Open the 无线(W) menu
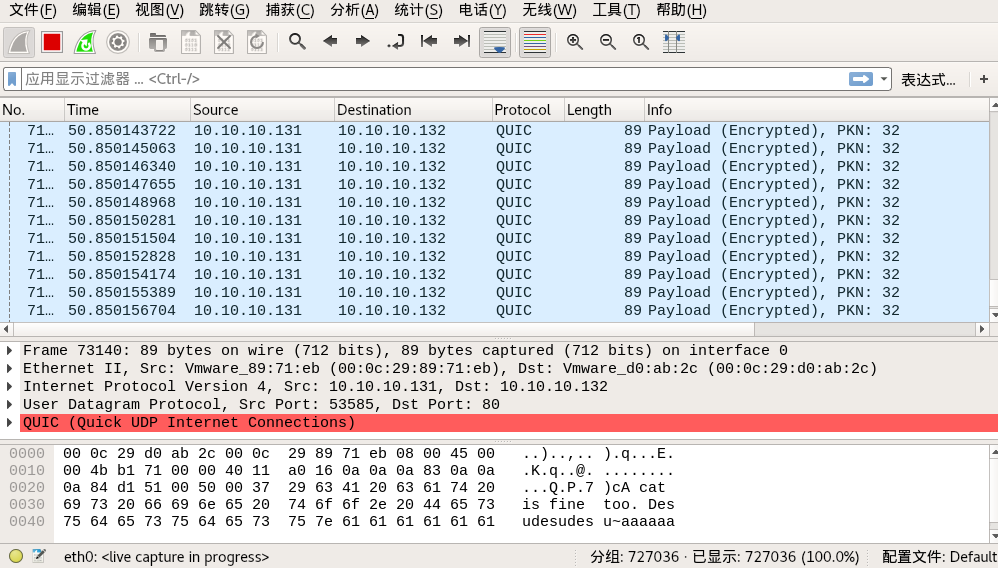Image resolution: width=998 pixels, height=568 pixels. point(549,10)
